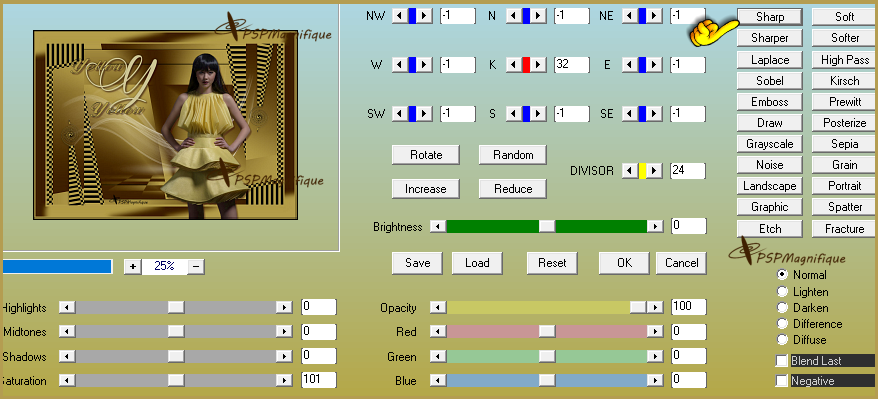Select the Lighten blend mode
Screen dimensions: 878x399
pos(782,292)
